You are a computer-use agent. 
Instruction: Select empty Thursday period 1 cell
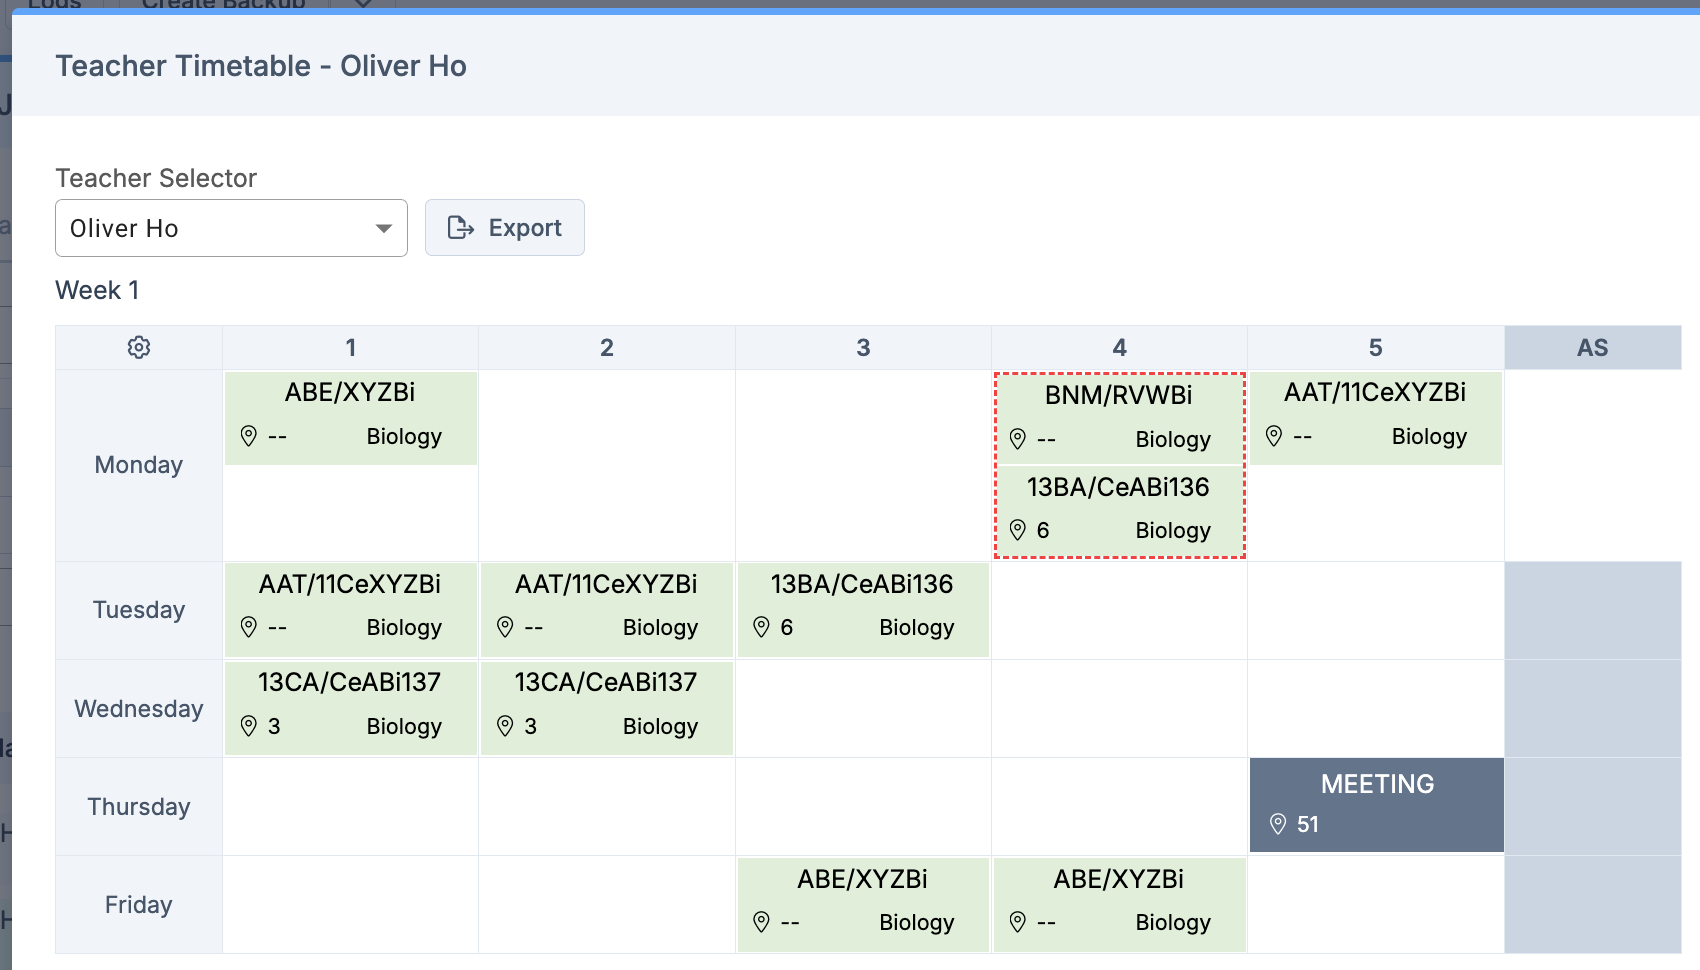pos(350,807)
